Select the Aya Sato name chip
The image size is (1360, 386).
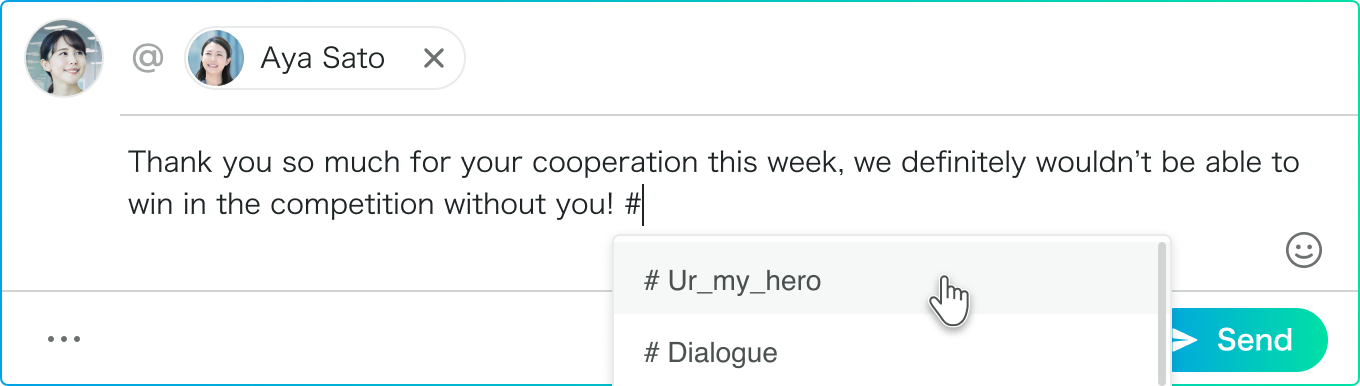(324, 58)
